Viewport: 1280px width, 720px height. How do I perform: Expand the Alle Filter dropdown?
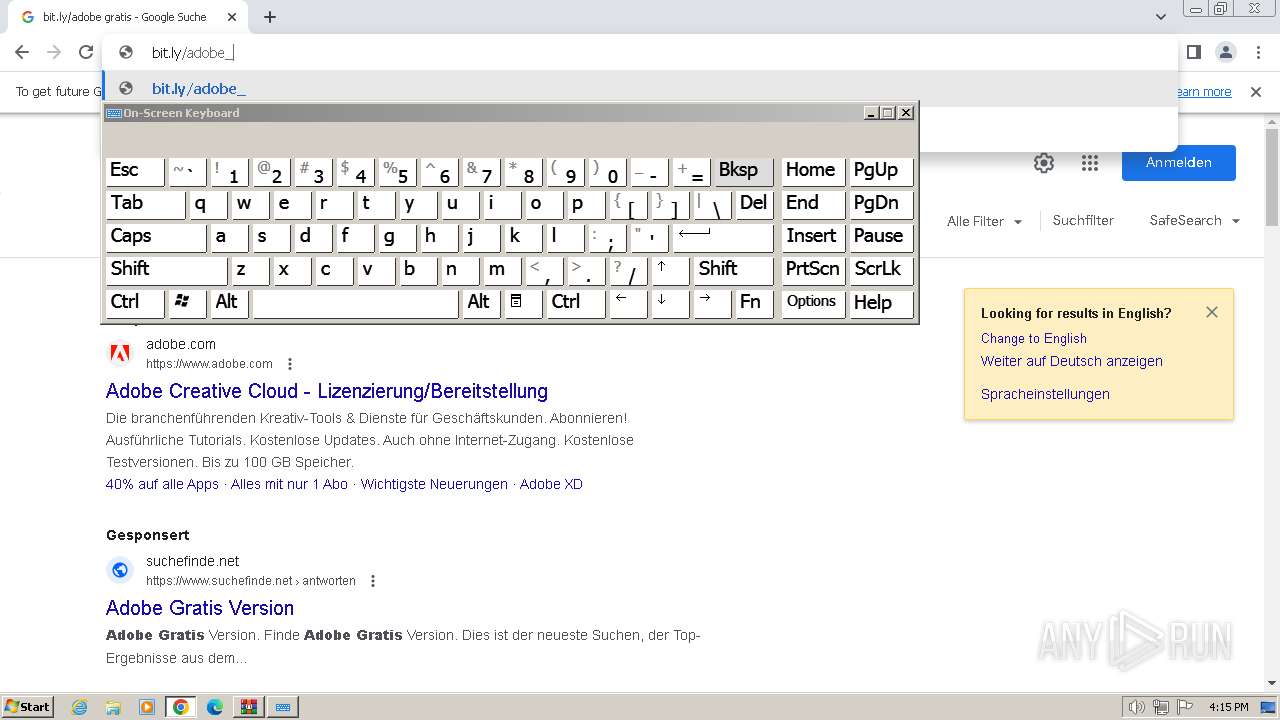985,221
